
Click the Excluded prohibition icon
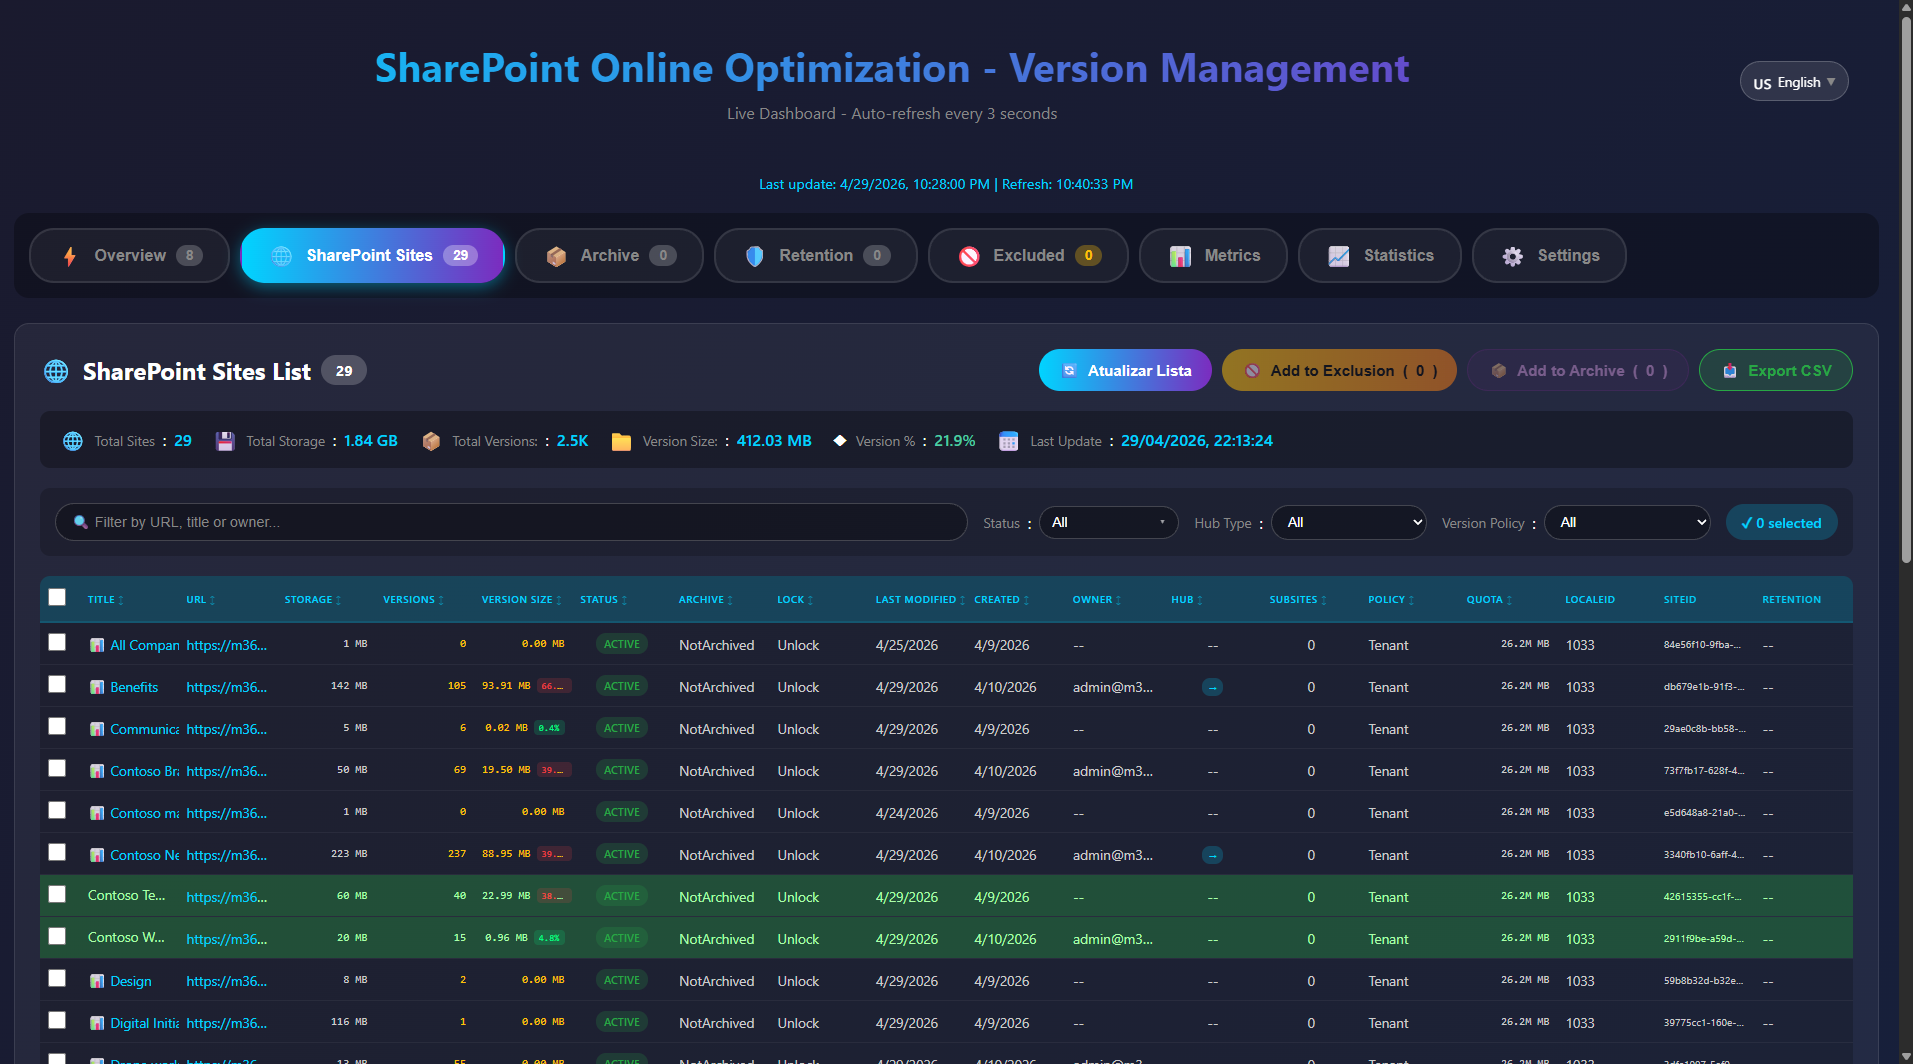[969, 256]
